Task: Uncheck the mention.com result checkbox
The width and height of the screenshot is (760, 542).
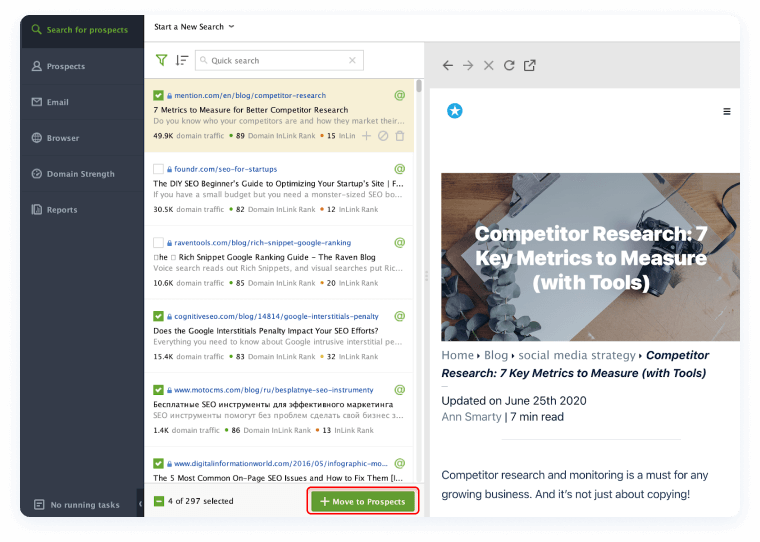Action: pyautogui.click(x=158, y=96)
